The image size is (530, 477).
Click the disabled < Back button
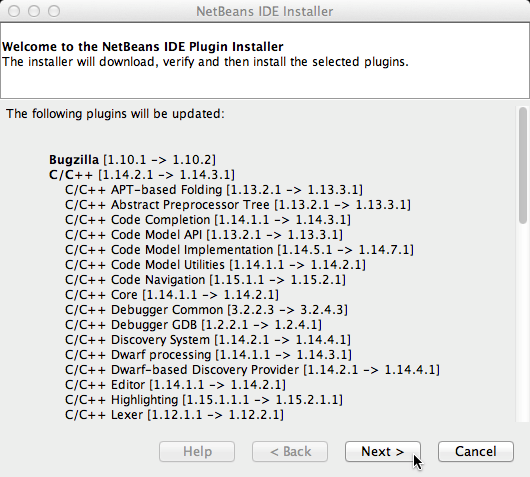[x=290, y=451]
